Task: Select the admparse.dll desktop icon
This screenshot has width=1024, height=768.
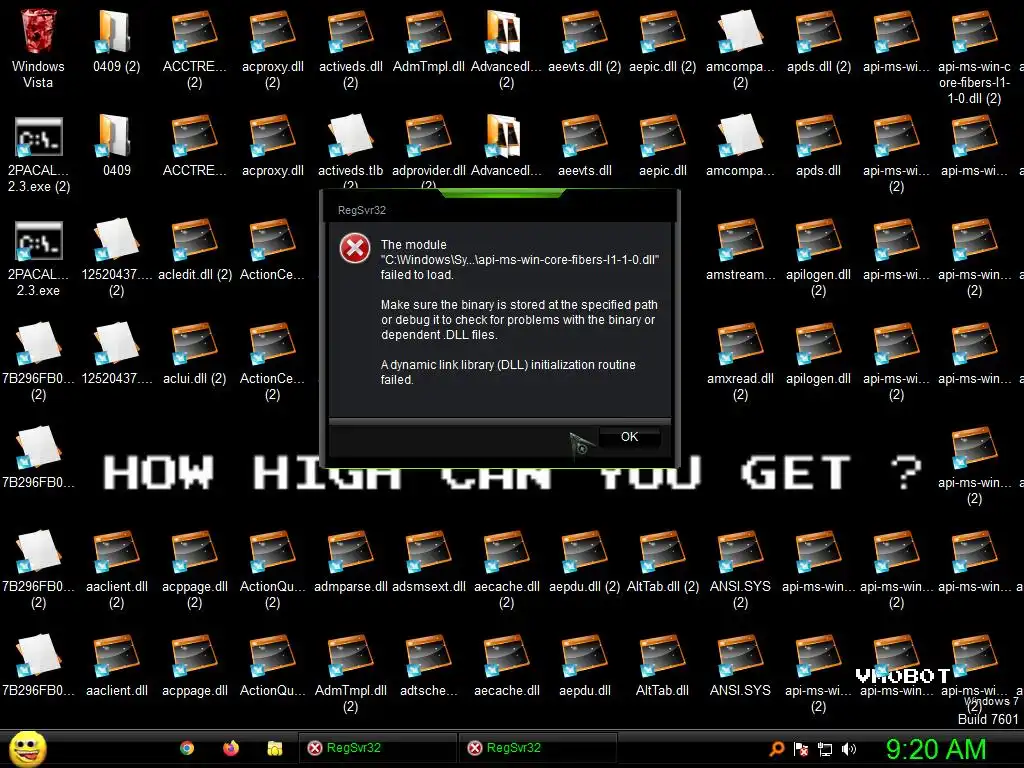Action: [x=350, y=561]
